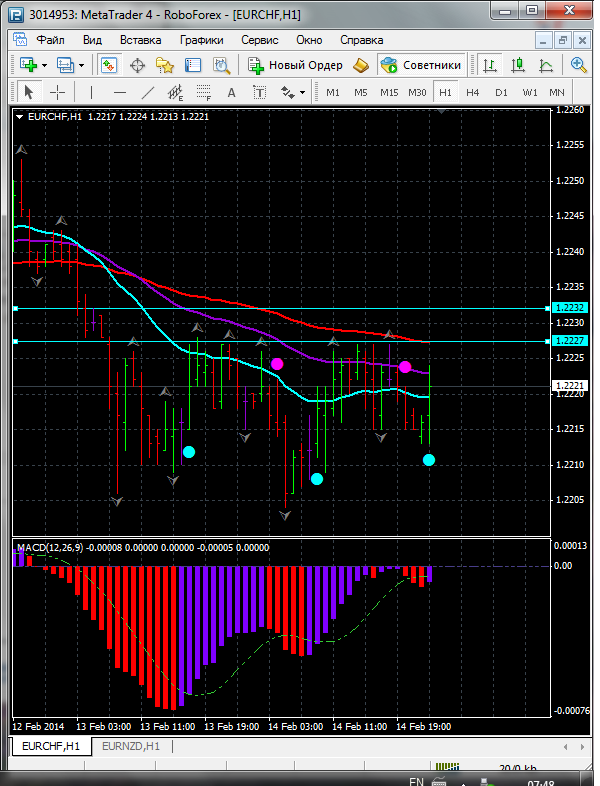Switch to the EURNZD,H1 chart tab
600x786 pixels.
point(131,746)
